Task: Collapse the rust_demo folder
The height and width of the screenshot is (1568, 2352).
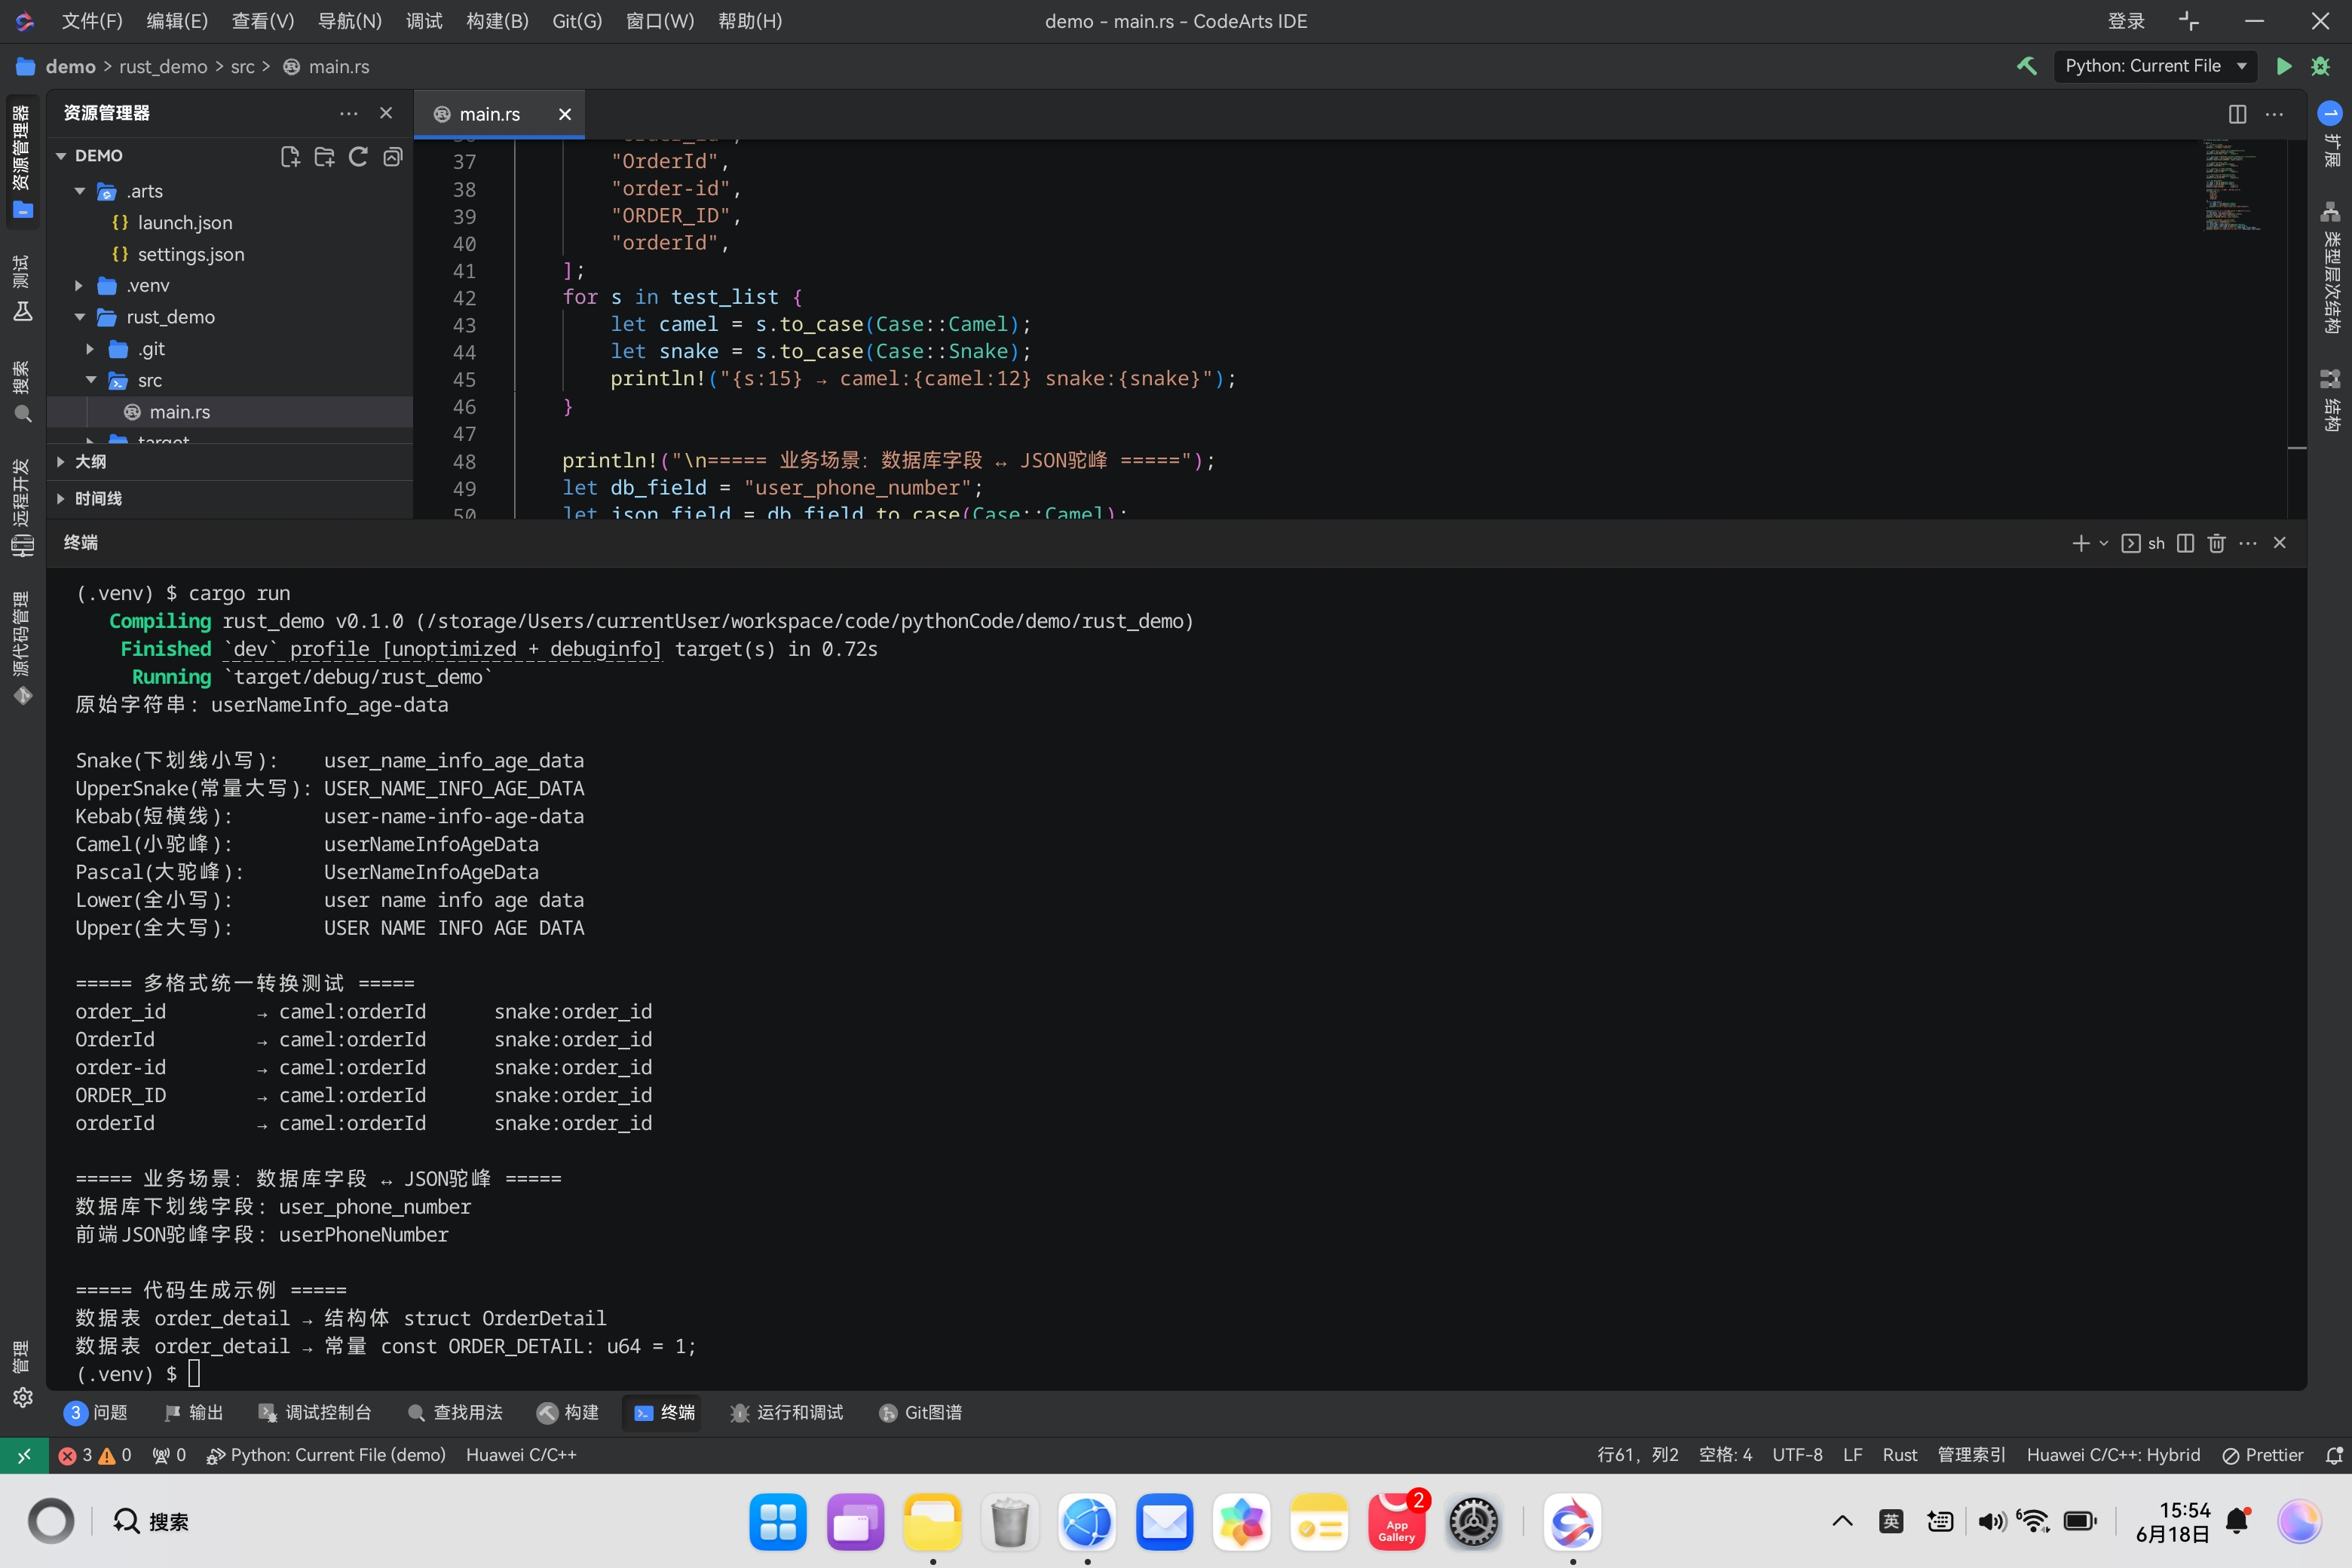Action: [80, 317]
